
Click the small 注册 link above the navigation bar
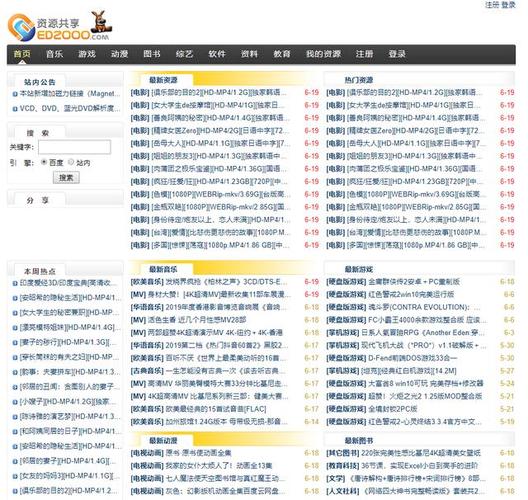[492, 5]
